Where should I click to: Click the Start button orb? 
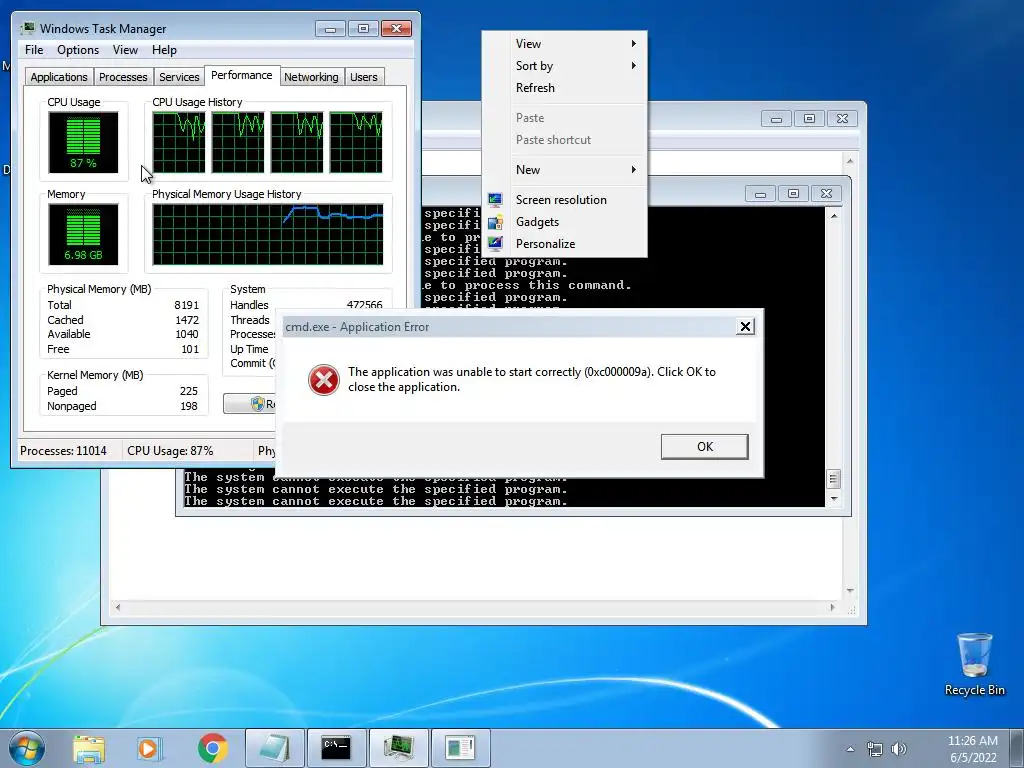coord(27,748)
